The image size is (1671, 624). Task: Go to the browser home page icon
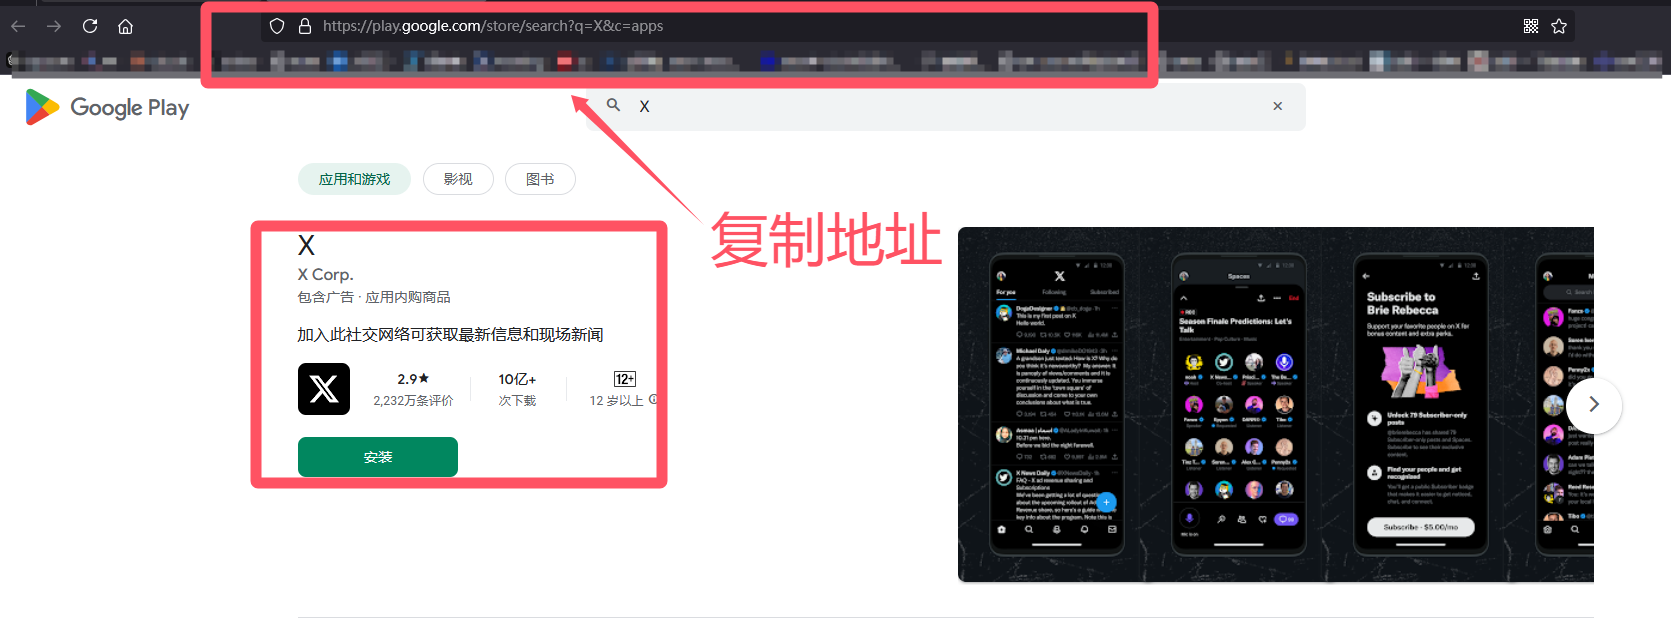click(x=125, y=26)
